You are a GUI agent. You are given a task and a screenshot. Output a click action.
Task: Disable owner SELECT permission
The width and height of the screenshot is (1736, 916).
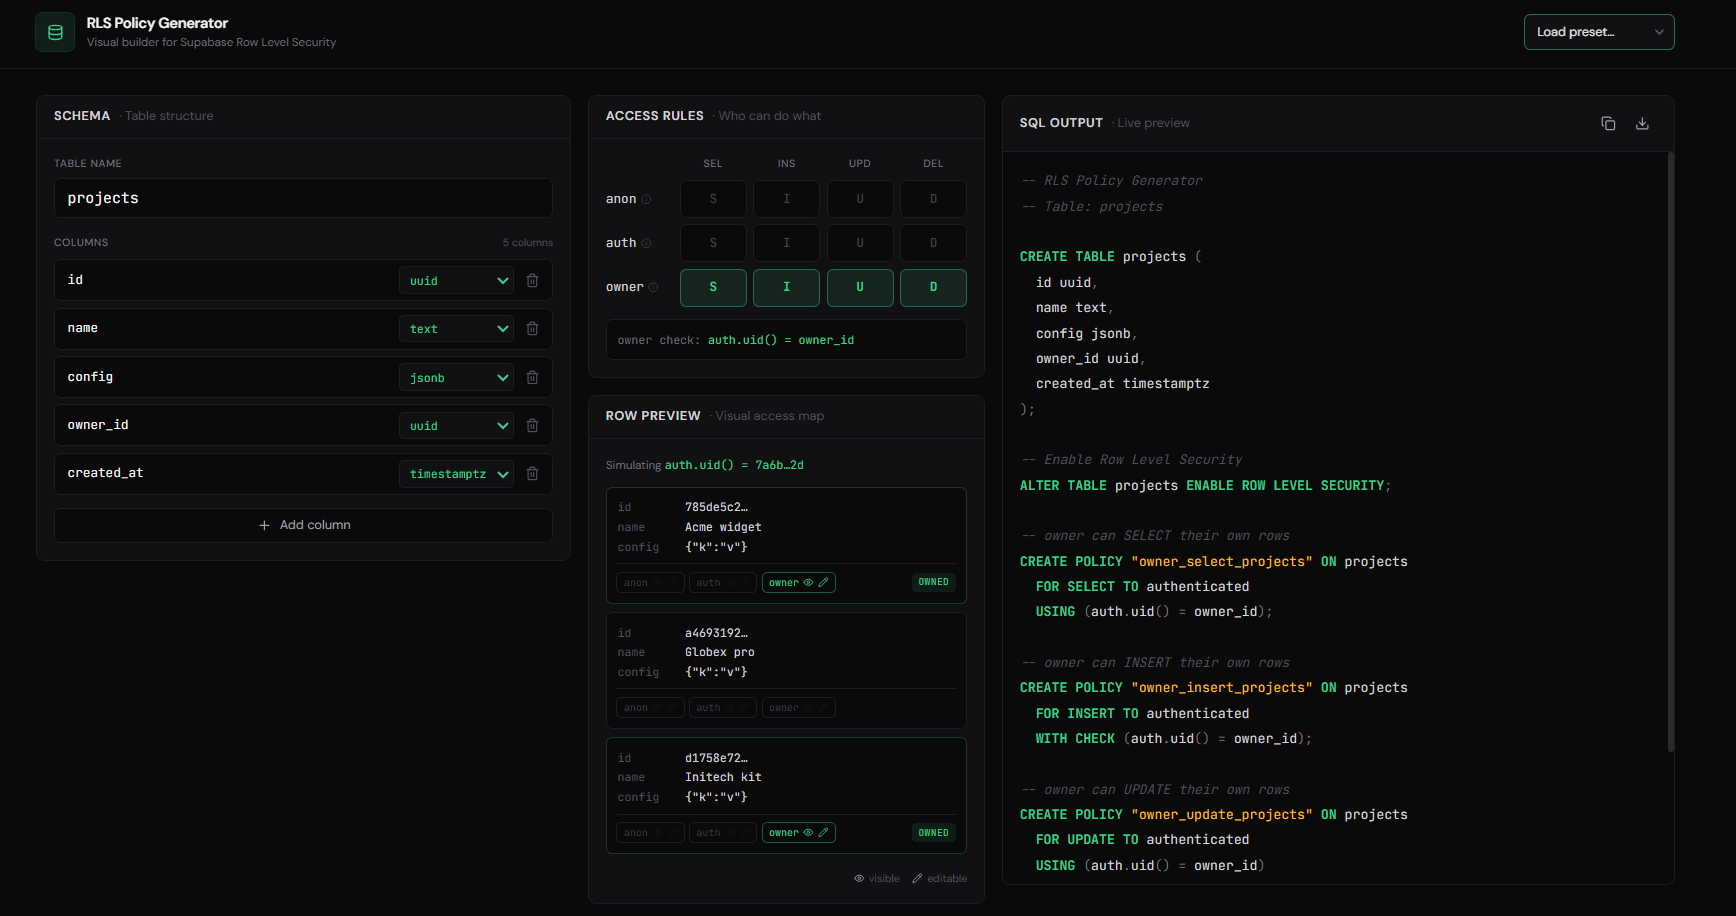(x=713, y=287)
